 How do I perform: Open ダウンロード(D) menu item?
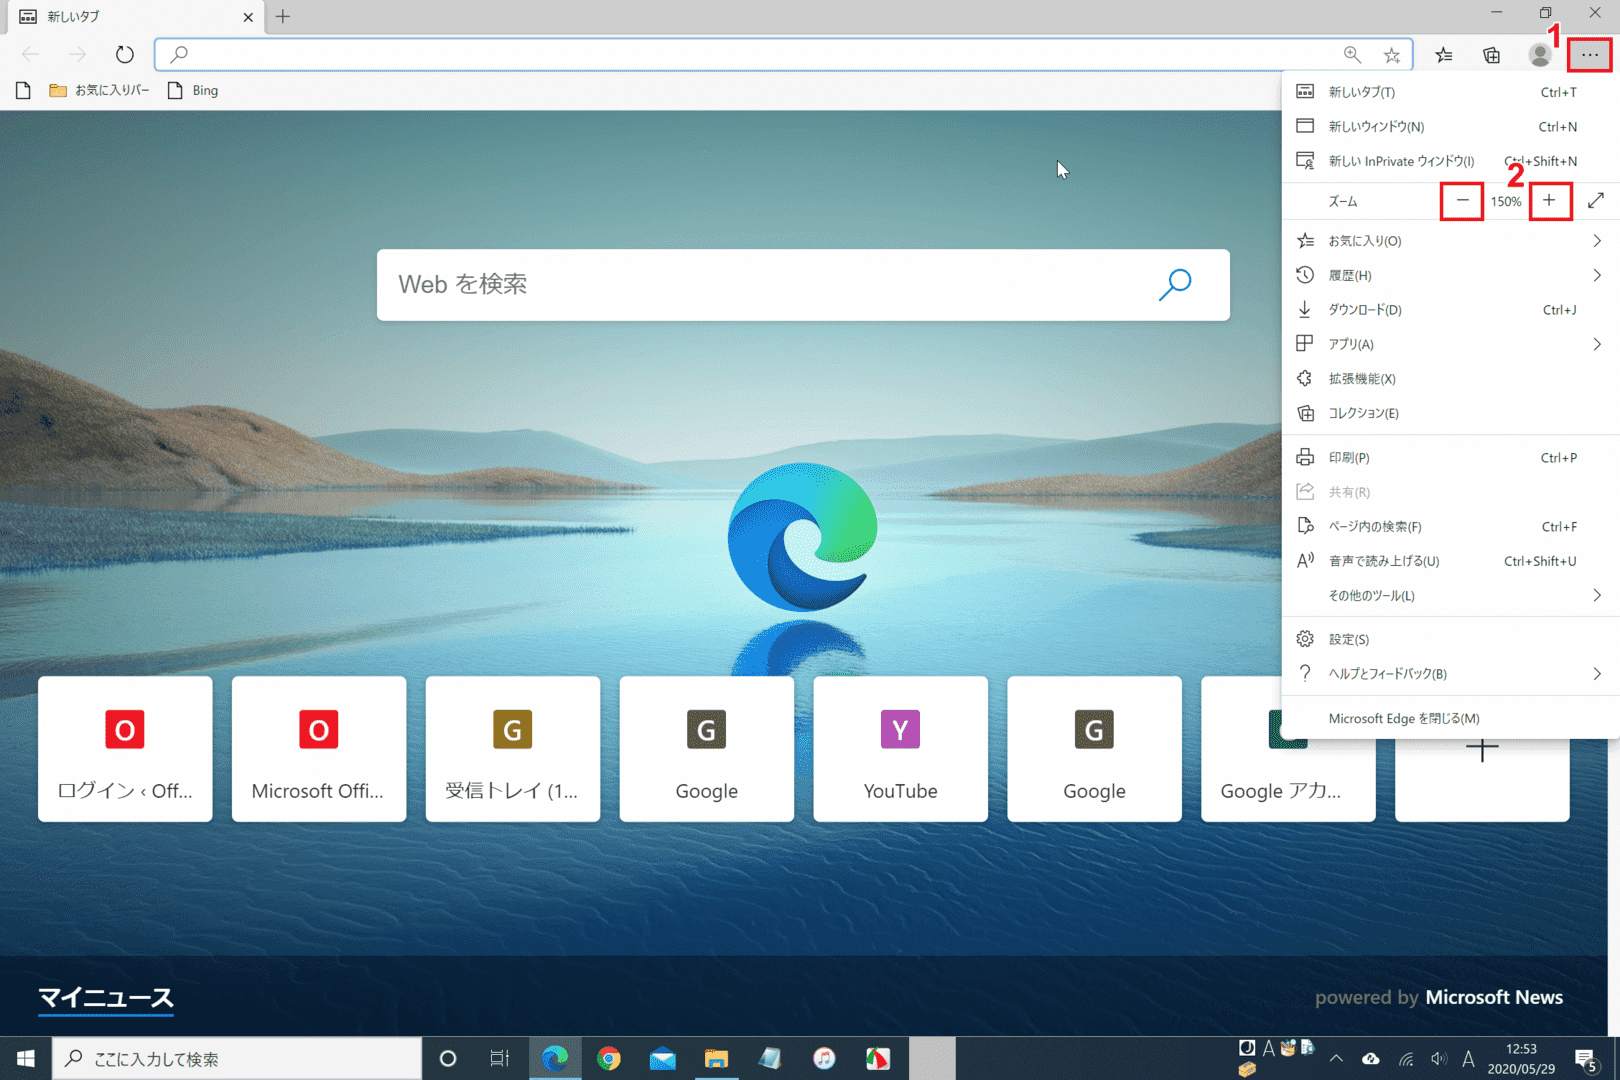tap(1450, 310)
